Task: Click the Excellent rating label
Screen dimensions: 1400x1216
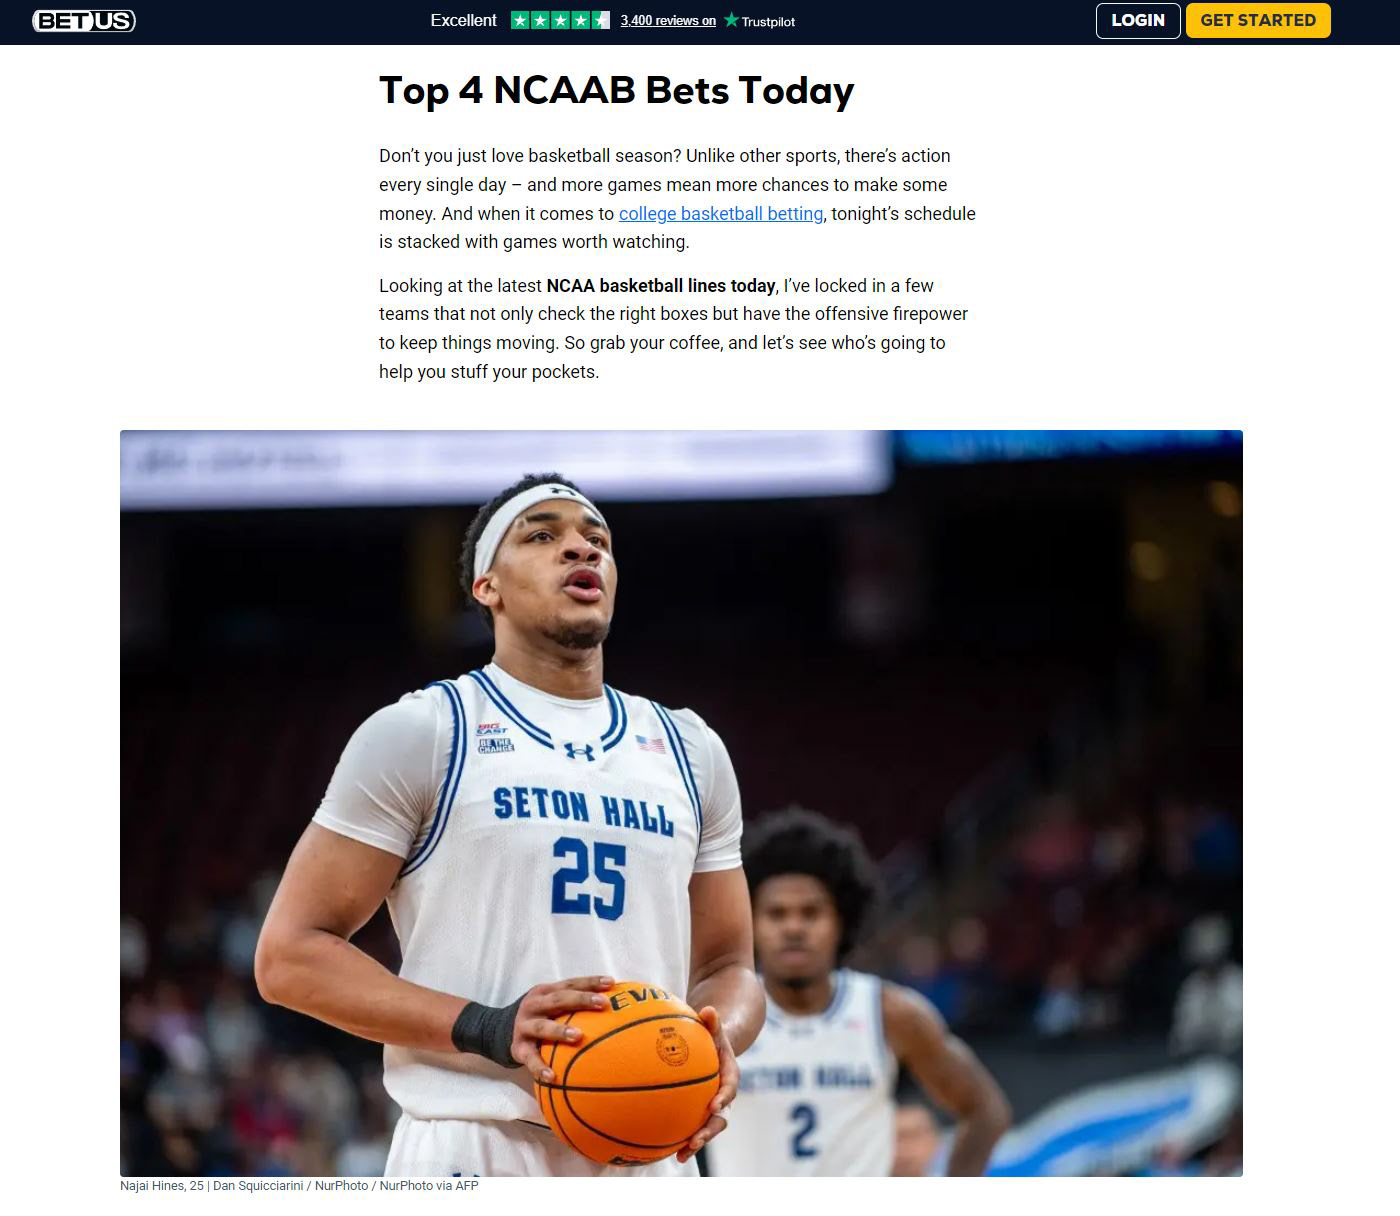Action: [x=463, y=20]
